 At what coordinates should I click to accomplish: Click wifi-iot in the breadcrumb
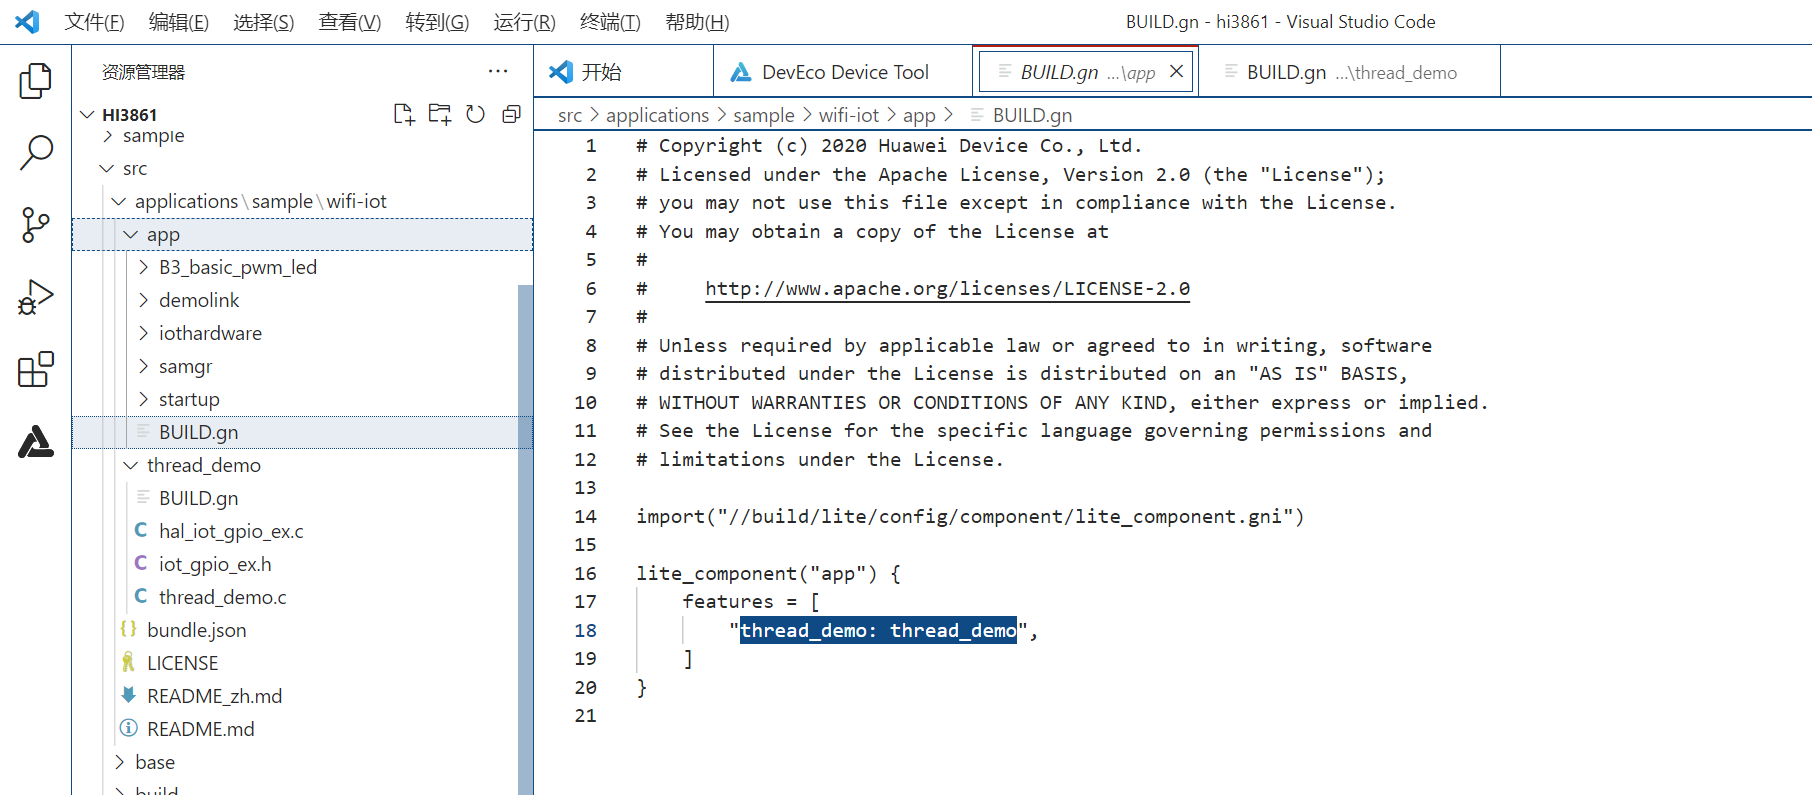[x=849, y=115]
